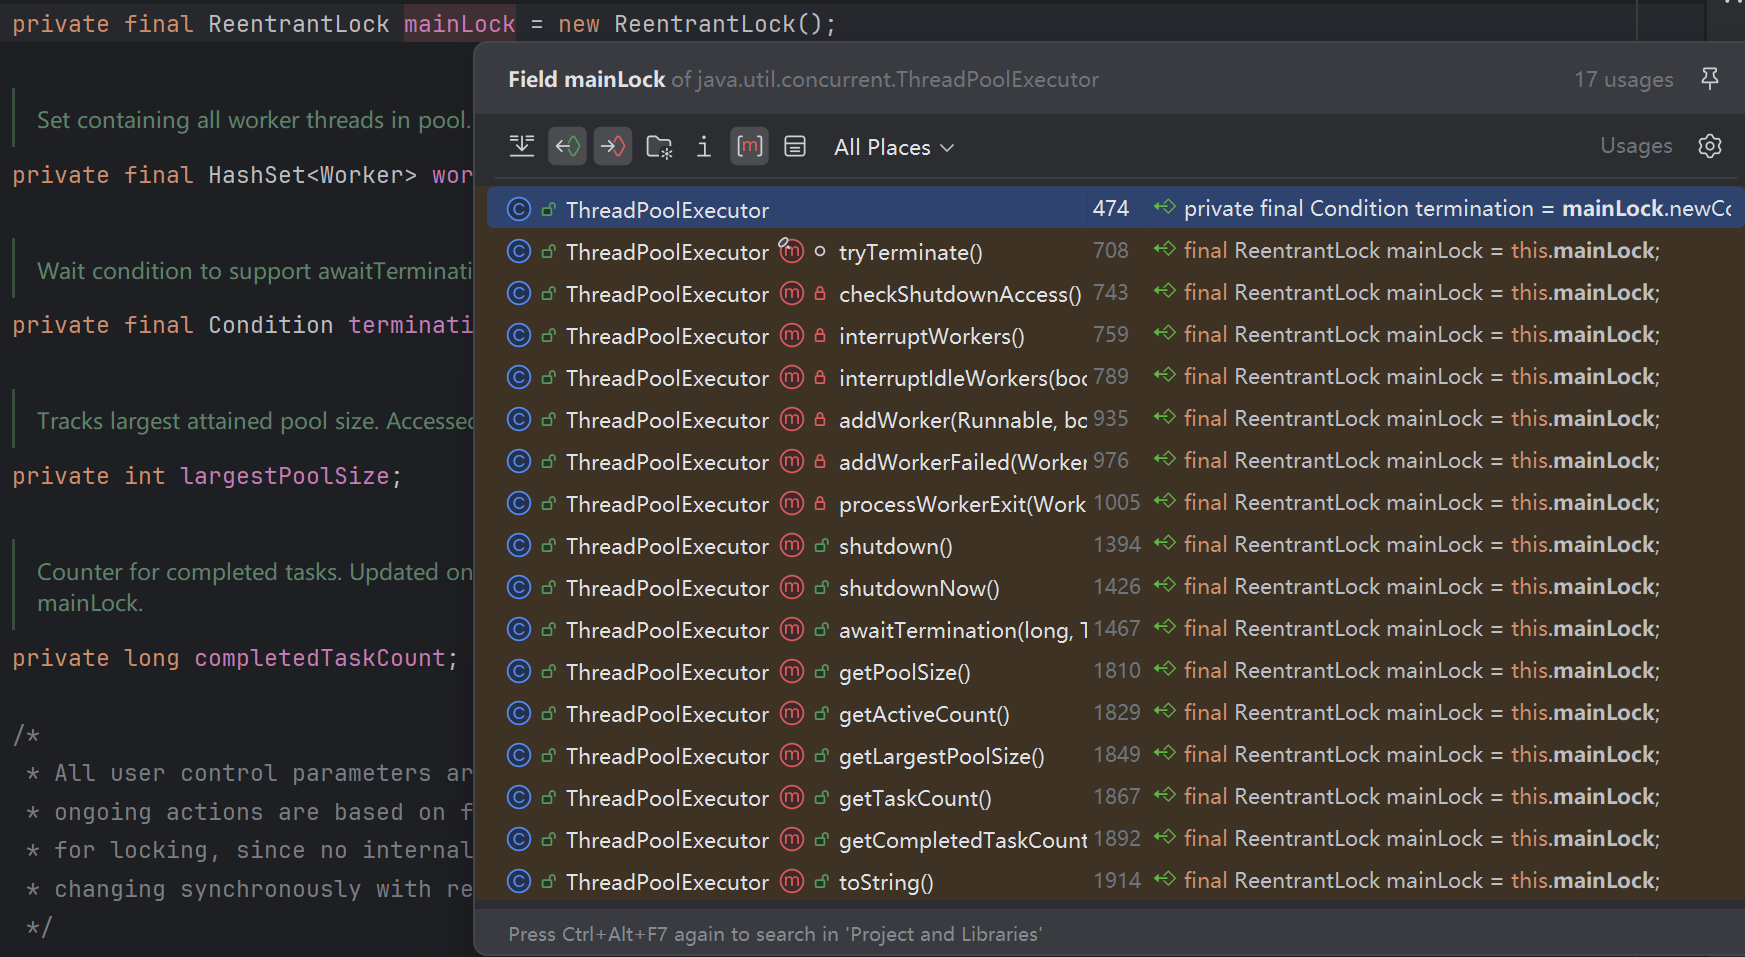
Task: Select the getTaskCount() usage name
Action: (x=915, y=798)
